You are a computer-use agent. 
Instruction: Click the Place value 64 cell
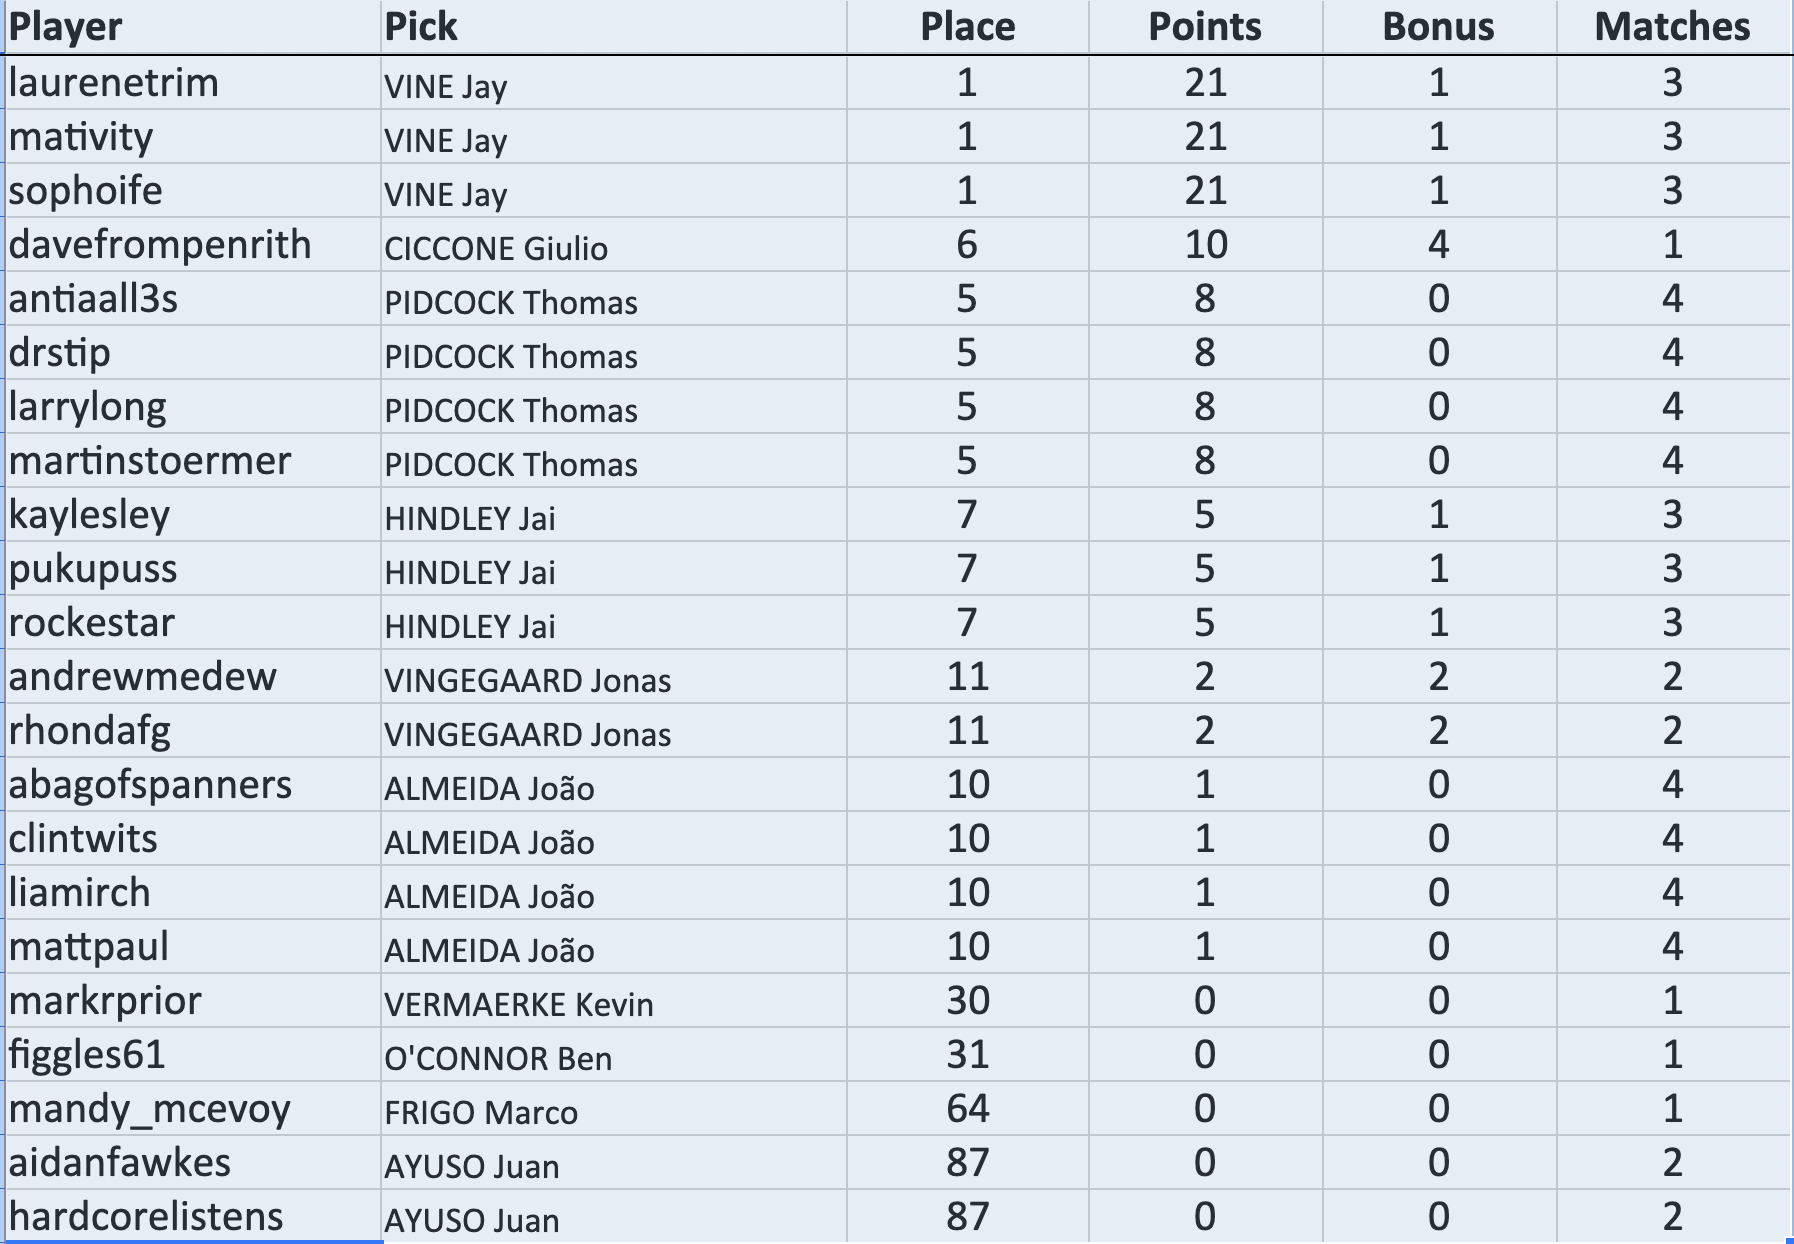[x=967, y=1109]
